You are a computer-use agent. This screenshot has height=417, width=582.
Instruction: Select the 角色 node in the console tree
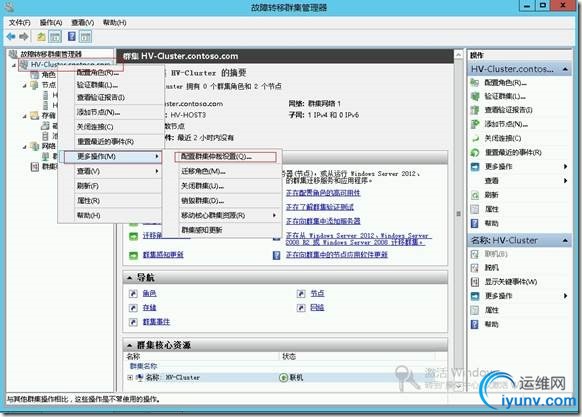(48, 75)
